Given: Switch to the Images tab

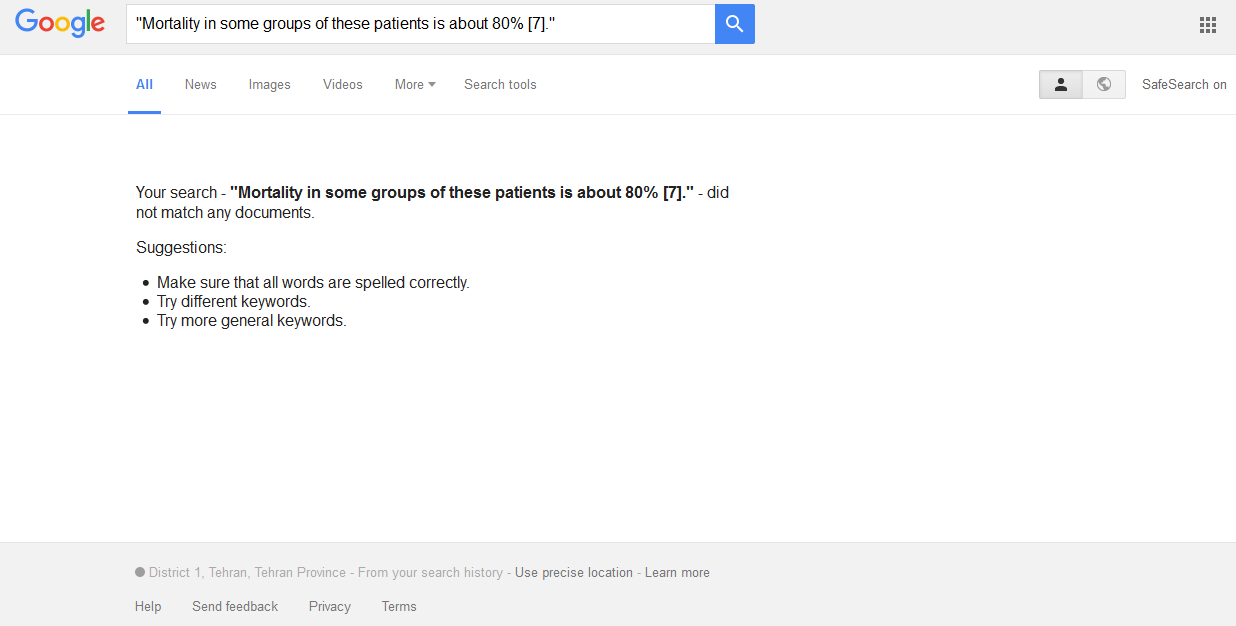Looking at the screenshot, I should point(269,85).
